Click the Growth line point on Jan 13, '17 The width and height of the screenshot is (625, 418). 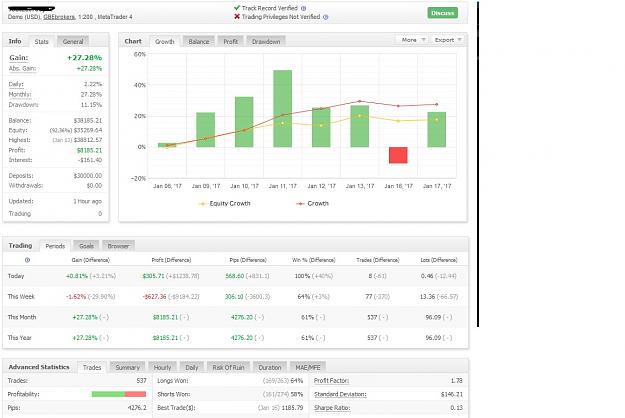click(x=360, y=101)
